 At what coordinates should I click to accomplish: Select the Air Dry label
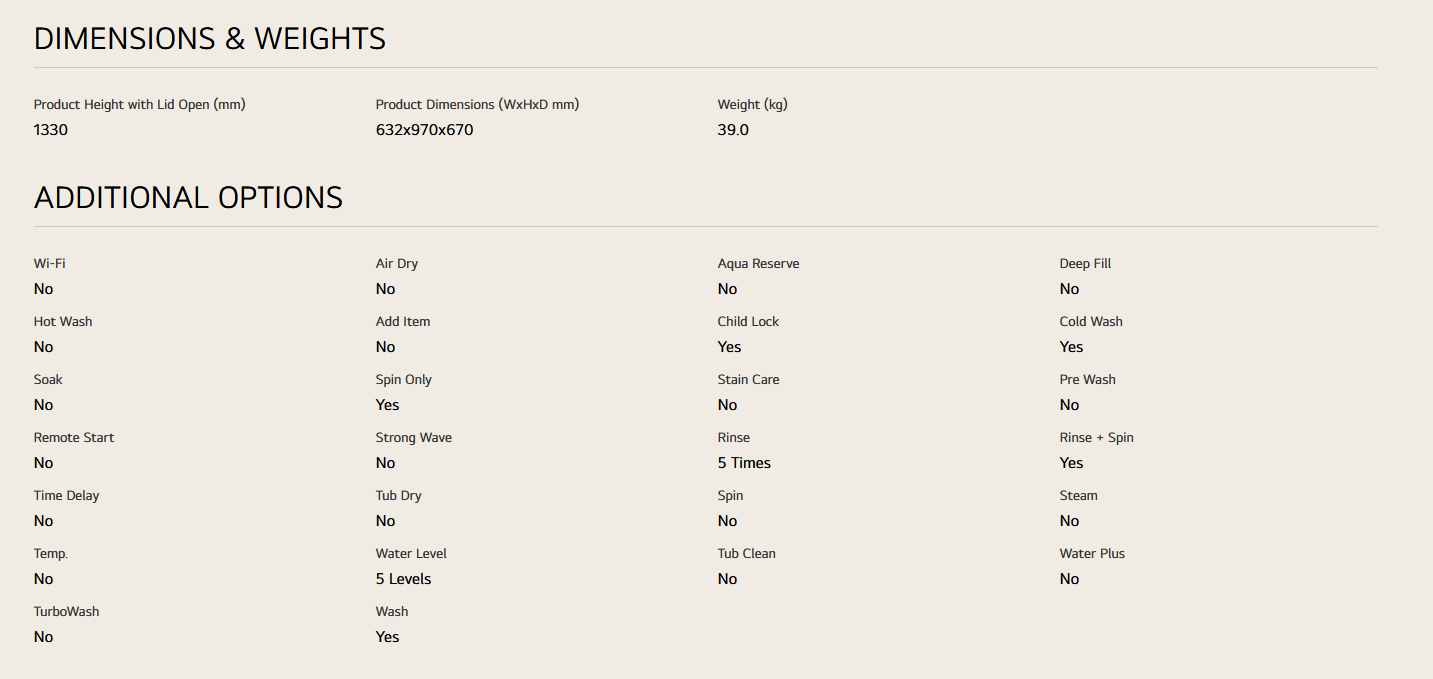coord(397,264)
